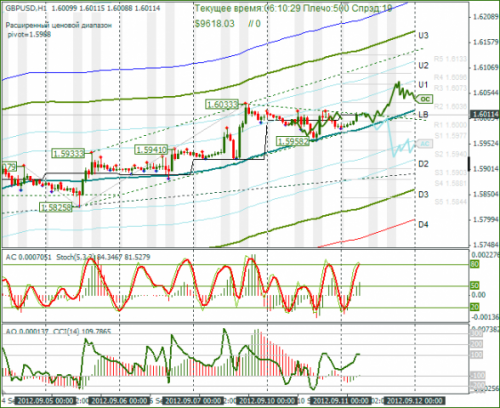
Task: Click the U3 channel label
Action: pyautogui.click(x=423, y=36)
